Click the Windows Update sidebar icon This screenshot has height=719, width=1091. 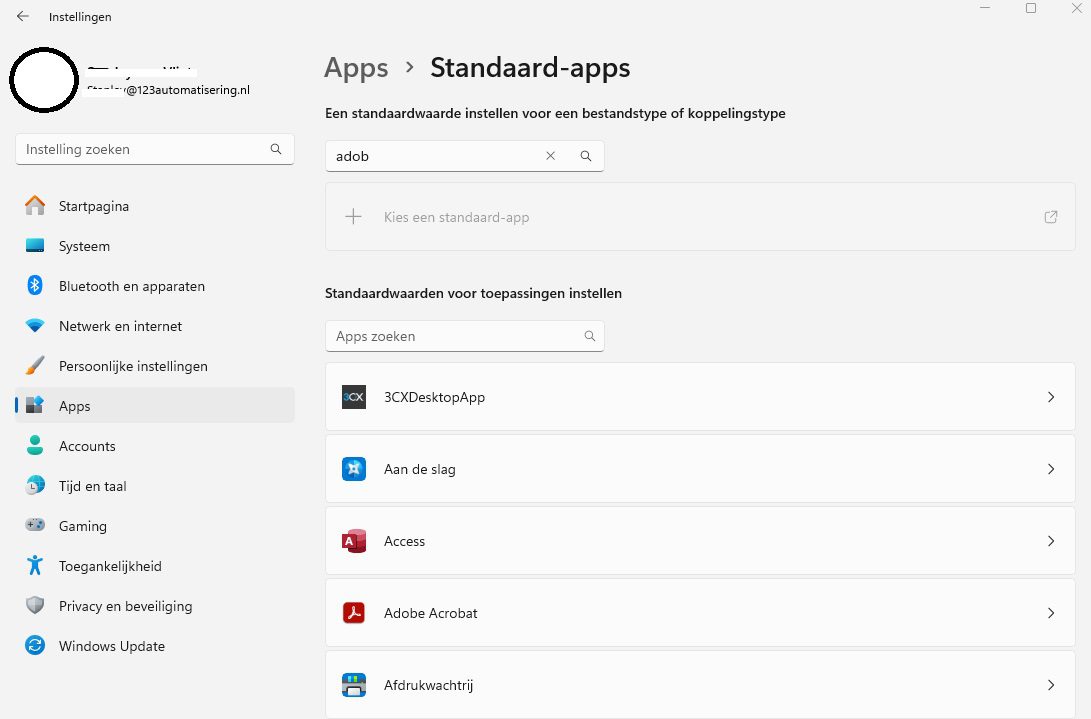pyautogui.click(x=34, y=645)
